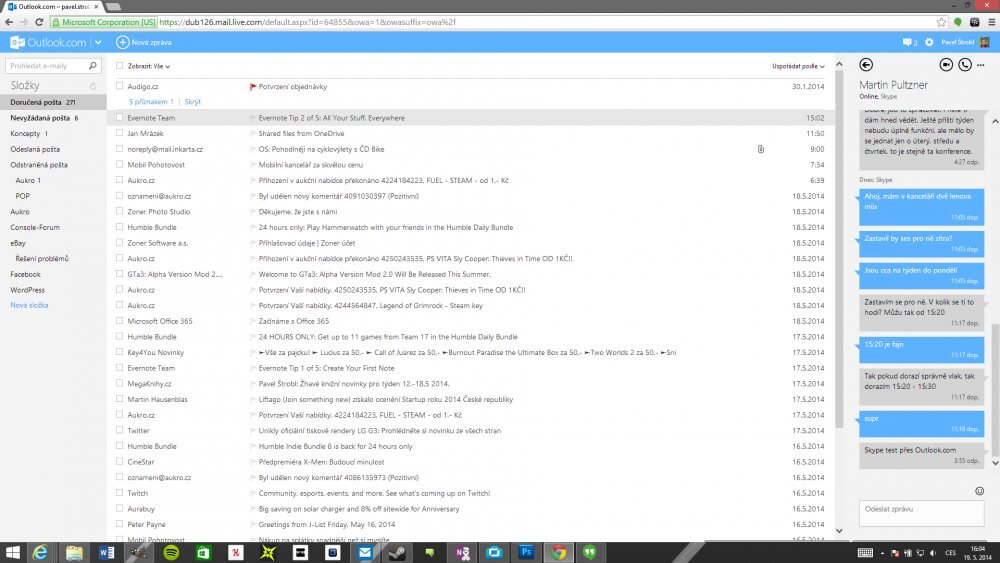Launch Photoshop from the taskbar
This screenshot has width=1000, height=563.
[x=526, y=552]
